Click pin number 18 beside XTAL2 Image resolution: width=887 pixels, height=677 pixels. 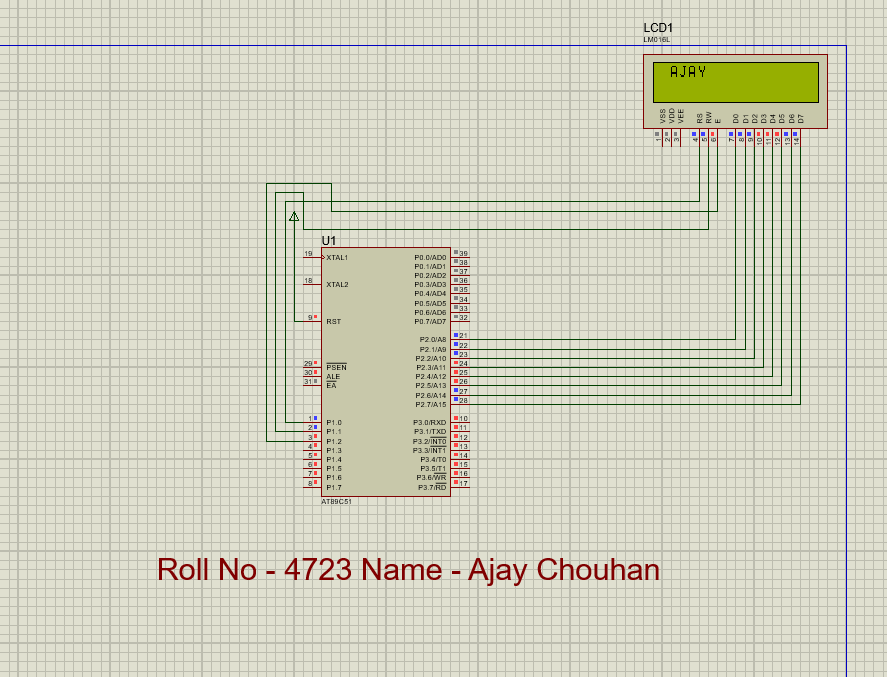(308, 281)
